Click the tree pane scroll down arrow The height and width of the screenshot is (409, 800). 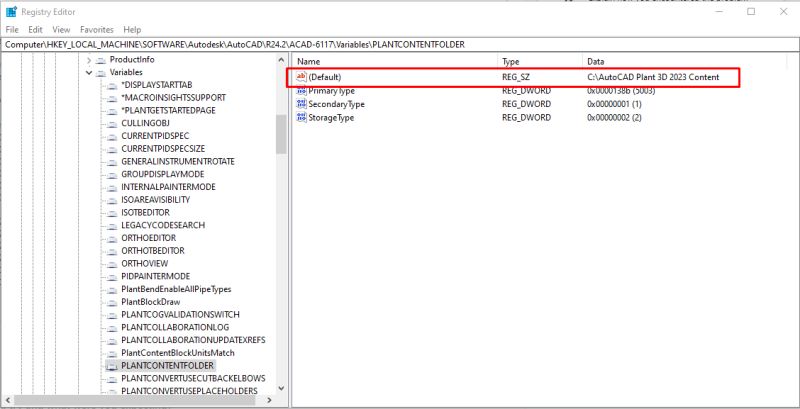pyautogui.click(x=281, y=388)
